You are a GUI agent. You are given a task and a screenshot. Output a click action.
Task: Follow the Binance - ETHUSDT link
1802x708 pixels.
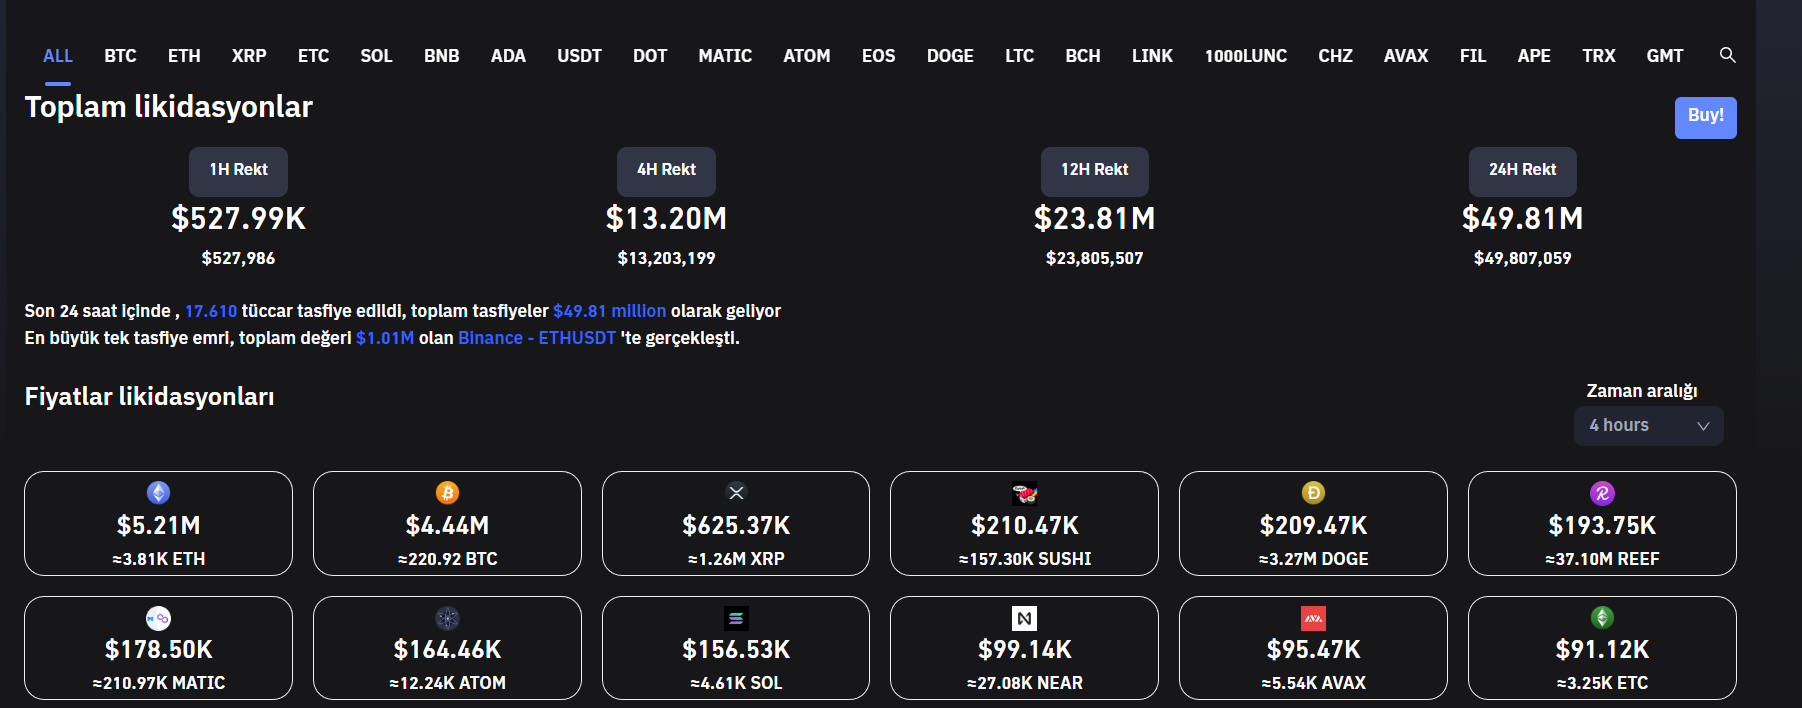537,338
